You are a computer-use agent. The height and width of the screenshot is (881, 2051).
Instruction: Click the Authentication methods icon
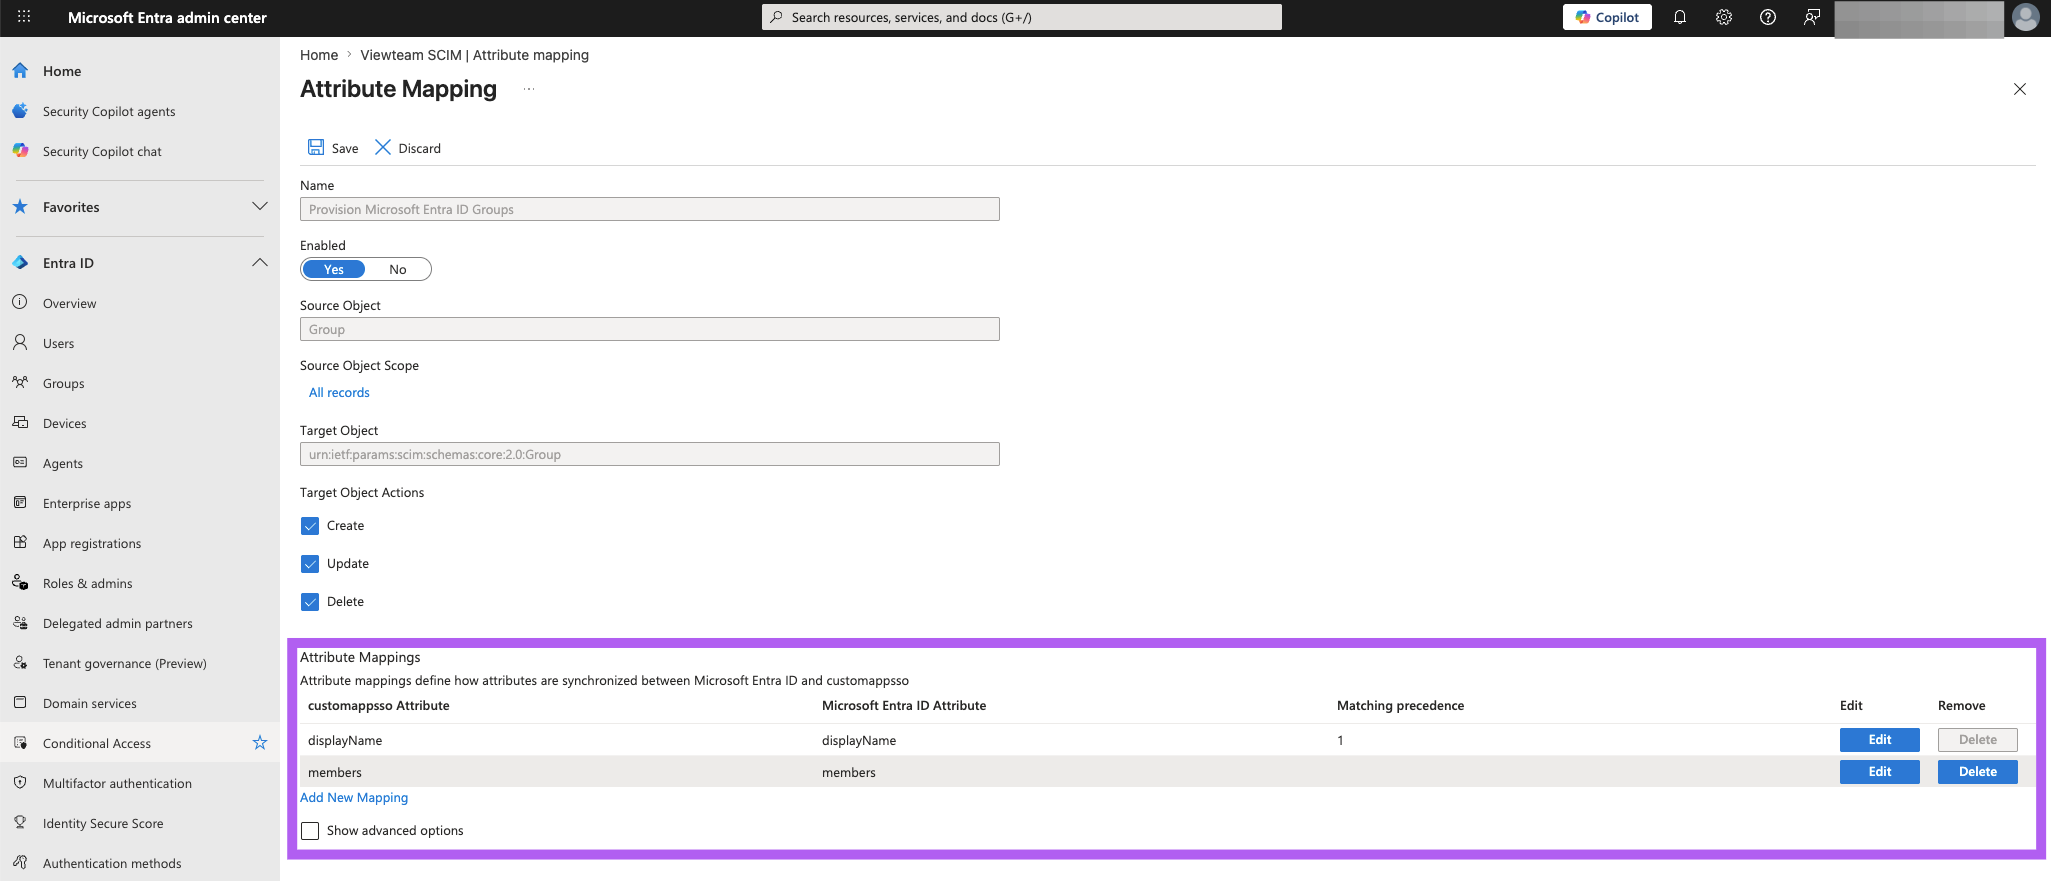[20, 862]
